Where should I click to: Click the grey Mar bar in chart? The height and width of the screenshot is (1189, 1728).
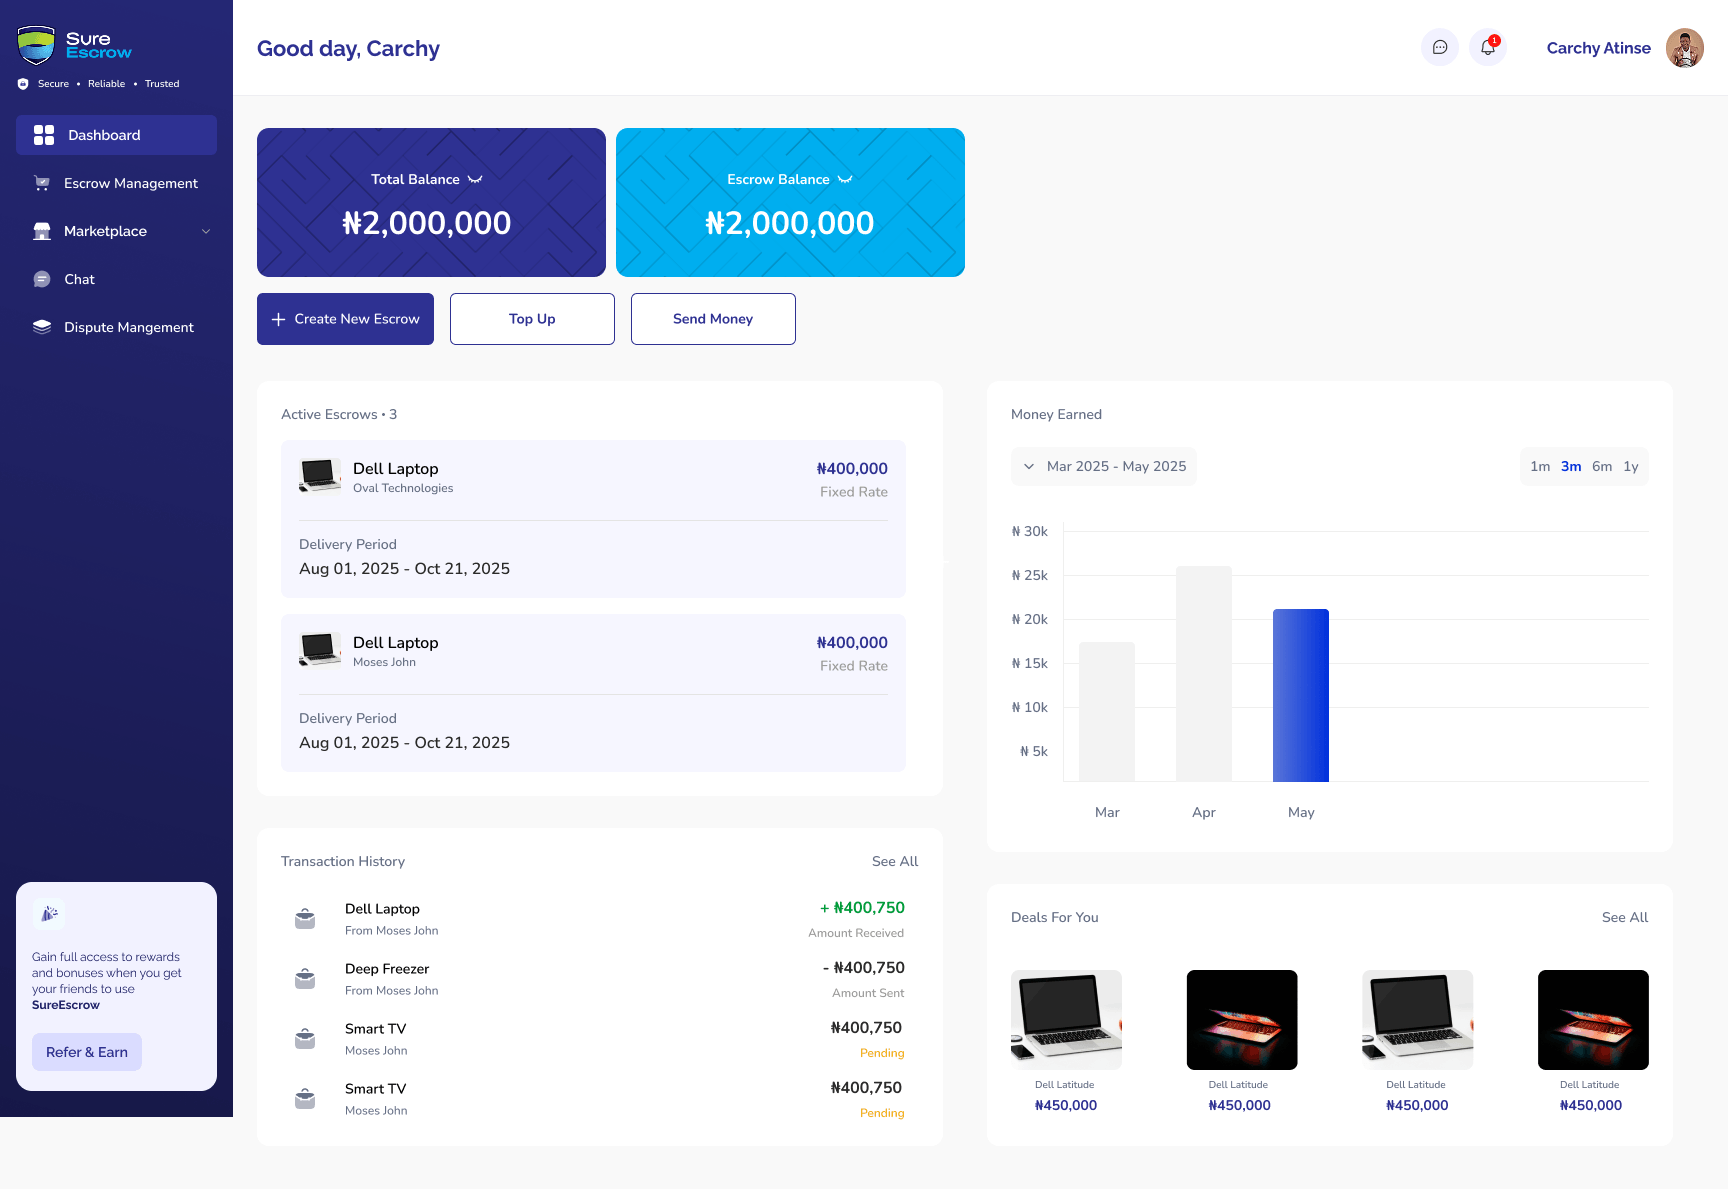[1107, 712]
